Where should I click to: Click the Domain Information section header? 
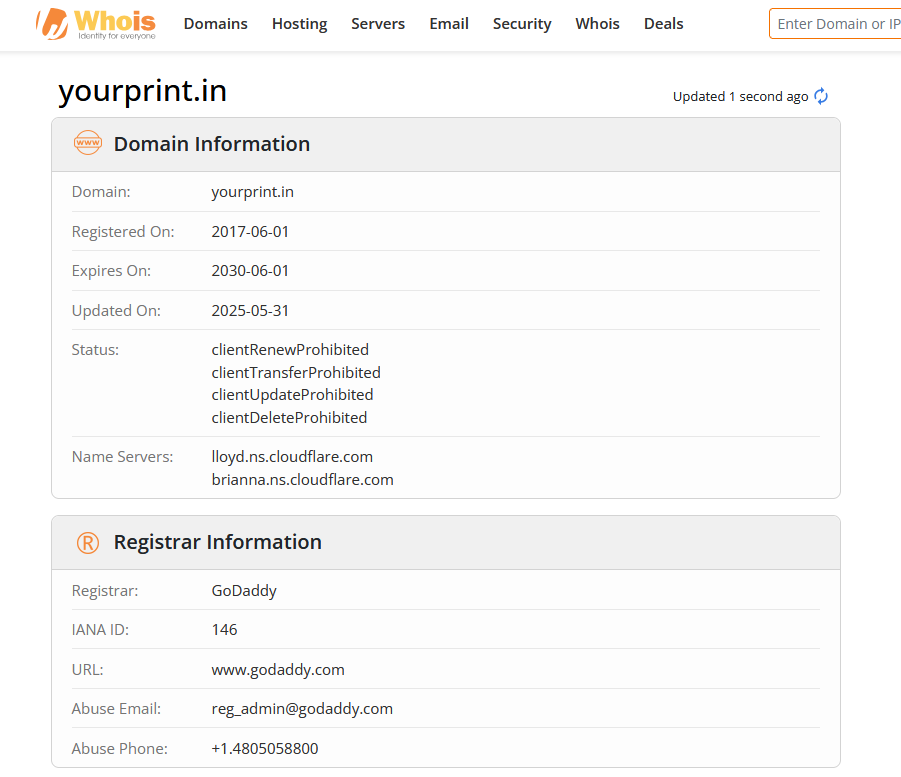(446, 144)
